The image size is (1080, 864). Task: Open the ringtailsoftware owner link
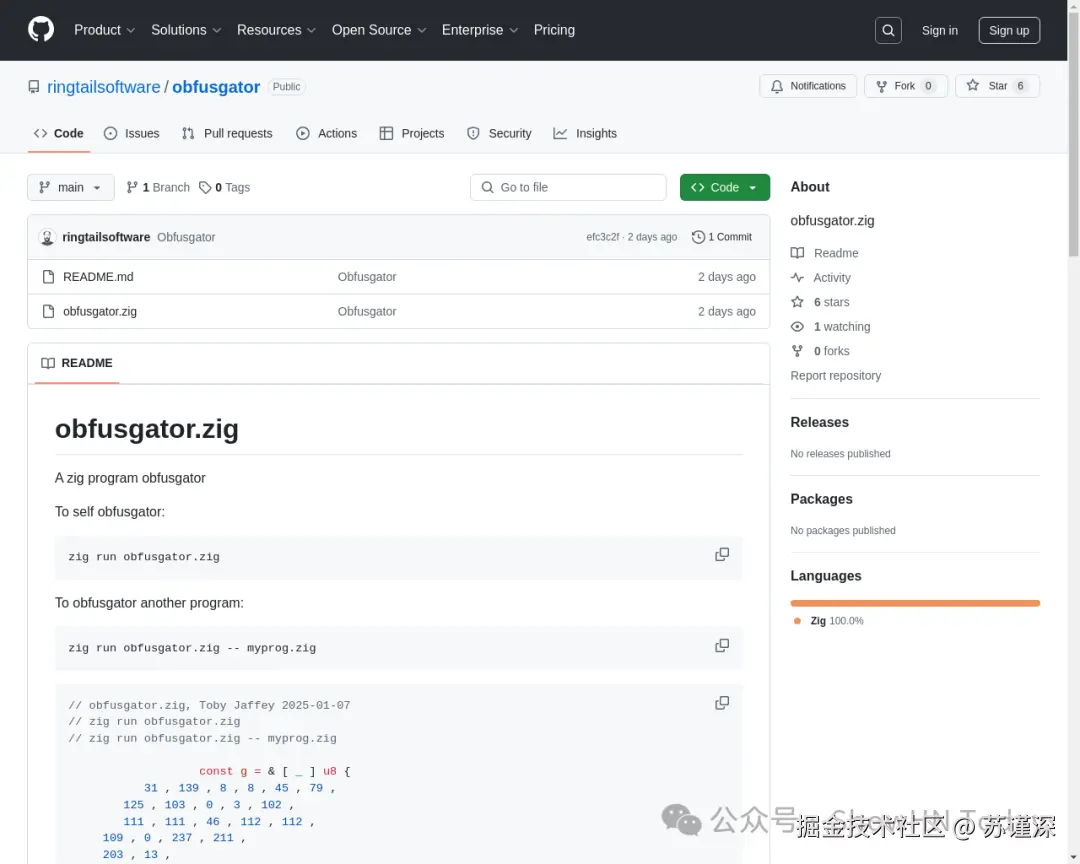click(x=103, y=87)
